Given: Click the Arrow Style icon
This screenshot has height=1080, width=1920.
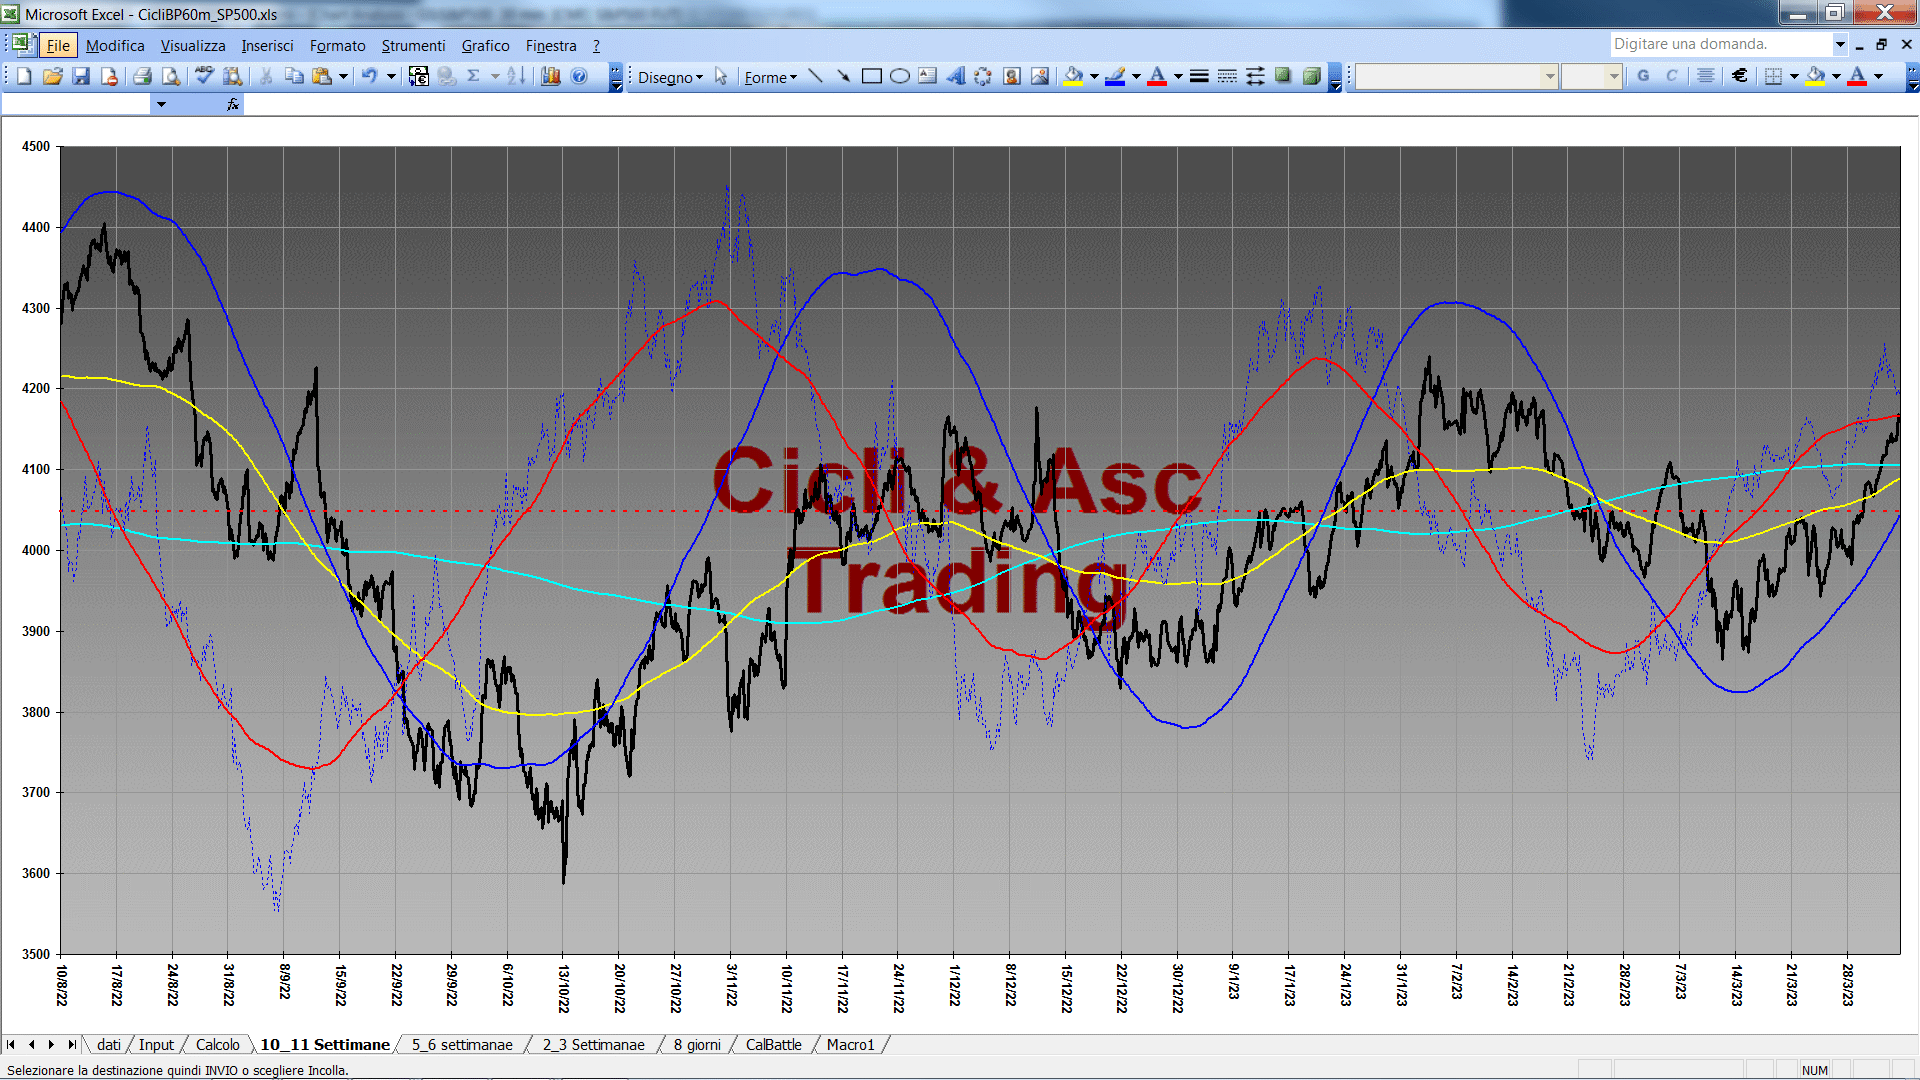Looking at the screenshot, I should click(1255, 76).
